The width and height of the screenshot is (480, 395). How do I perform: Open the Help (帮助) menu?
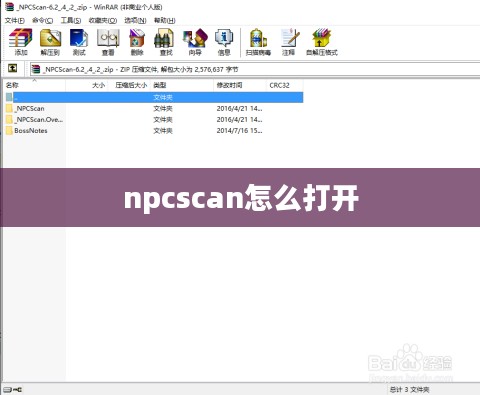click(x=164, y=20)
